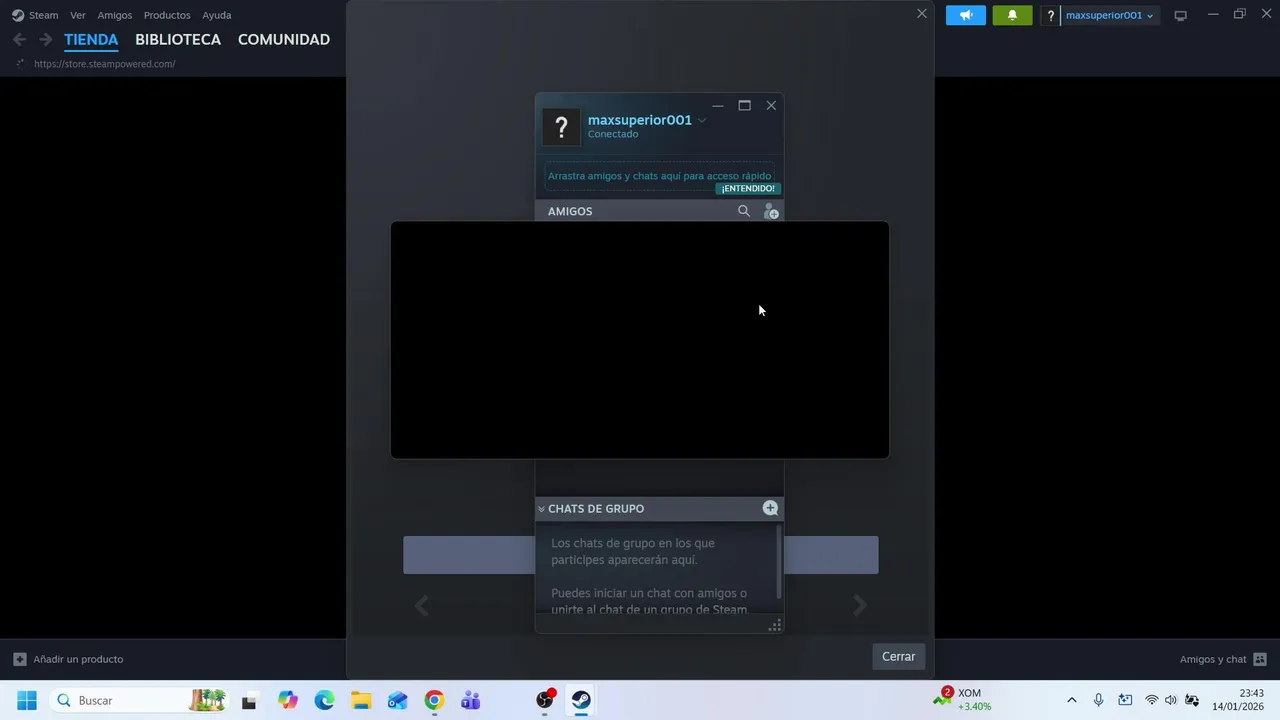Go forward with the right arrow

(x=45, y=39)
